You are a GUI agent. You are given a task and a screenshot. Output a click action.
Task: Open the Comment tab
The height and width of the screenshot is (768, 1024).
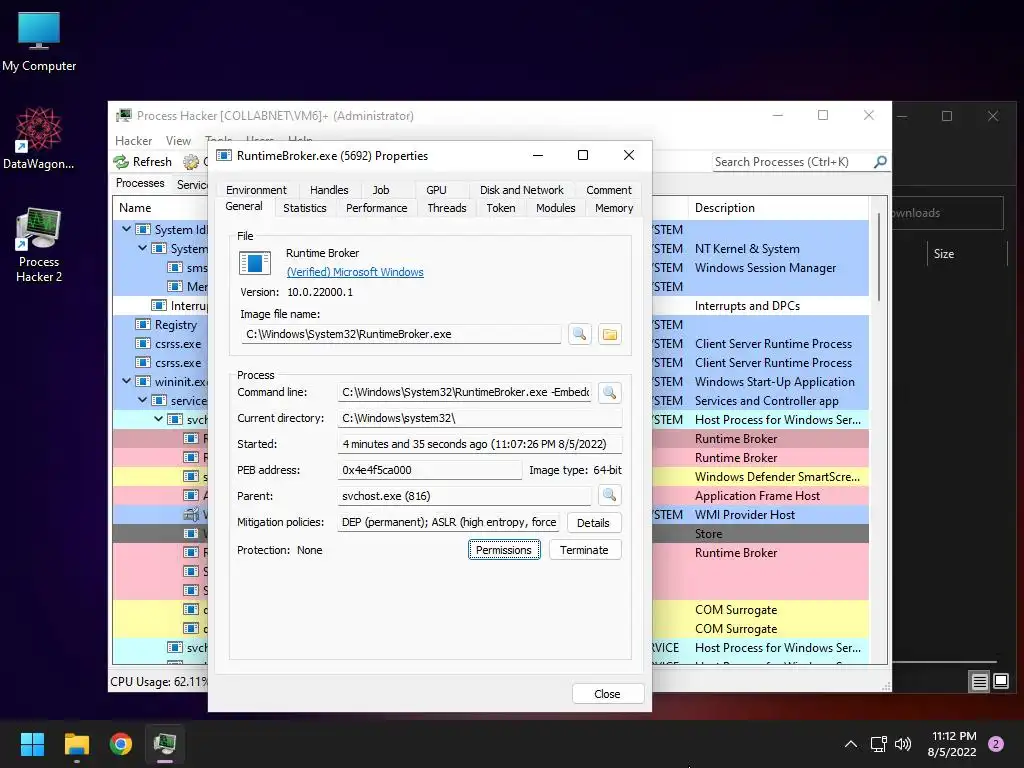pyautogui.click(x=609, y=190)
